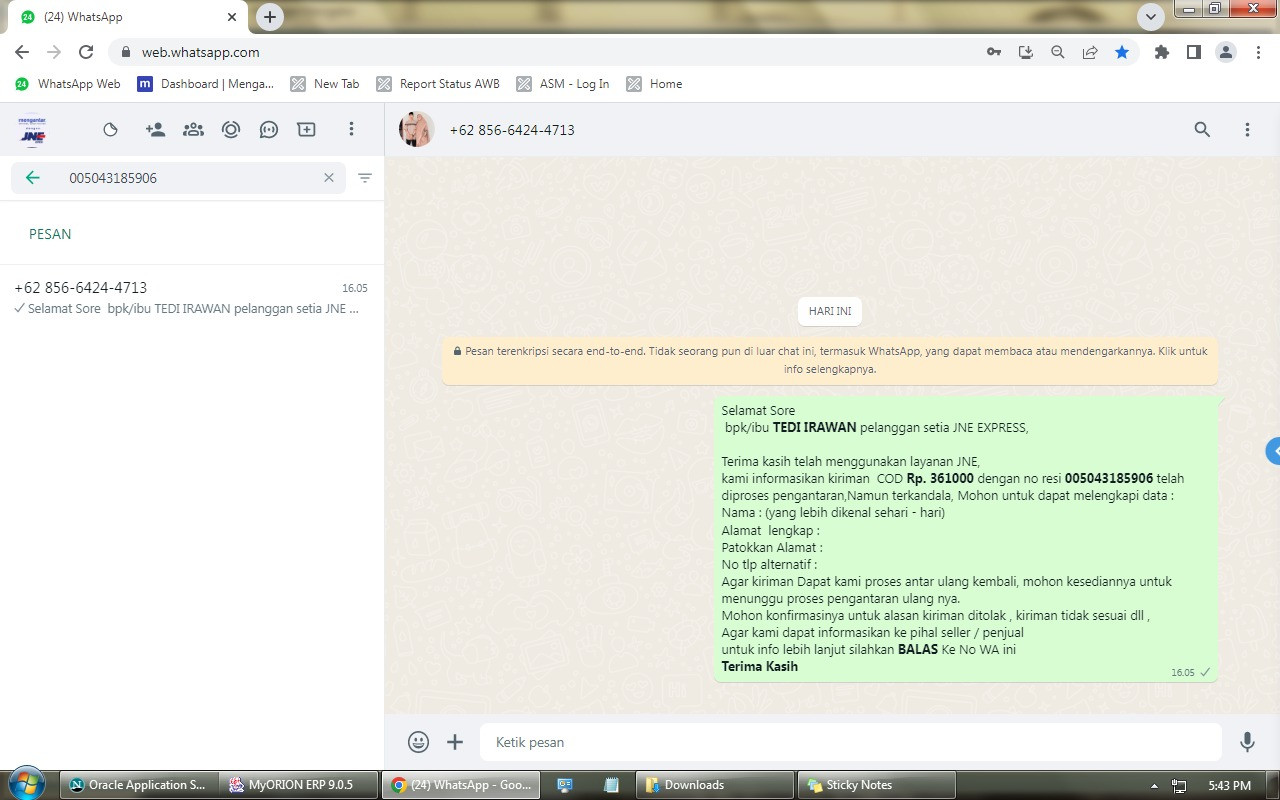Close the (24) WhatsApp tab
The image size is (1280, 800).
coord(232,17)
